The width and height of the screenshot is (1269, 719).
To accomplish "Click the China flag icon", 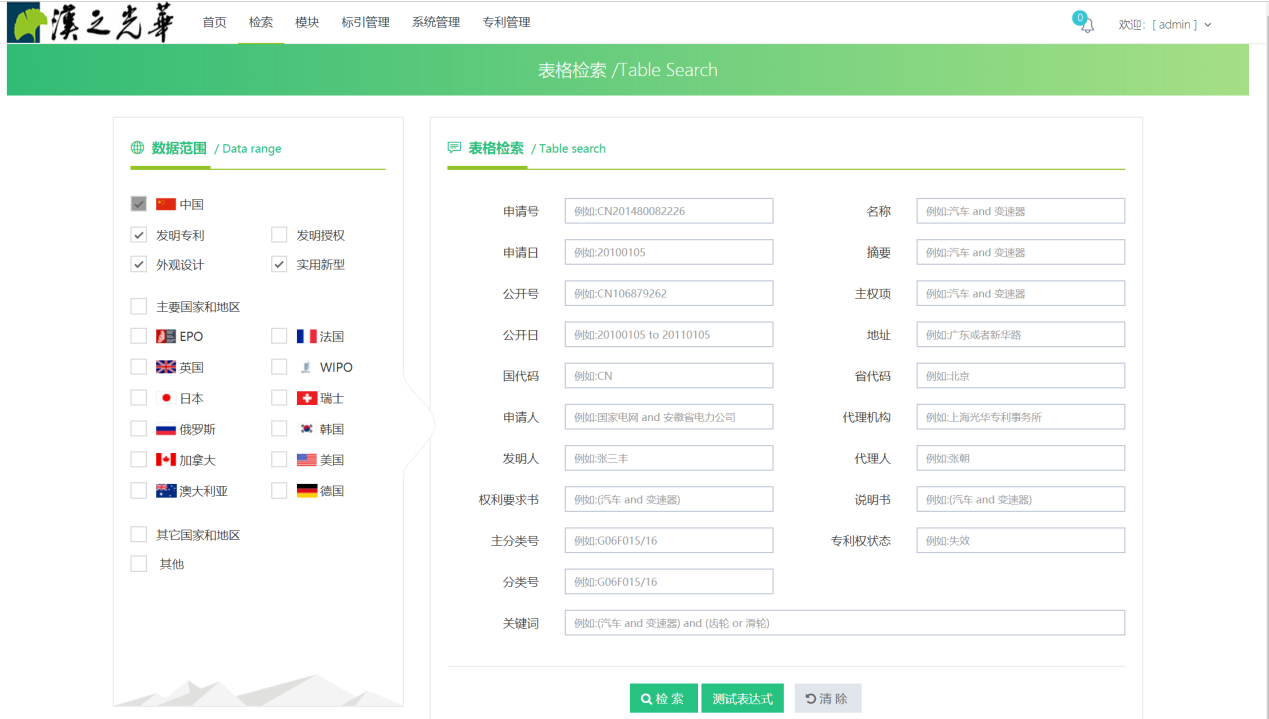I will click(166, 204).
